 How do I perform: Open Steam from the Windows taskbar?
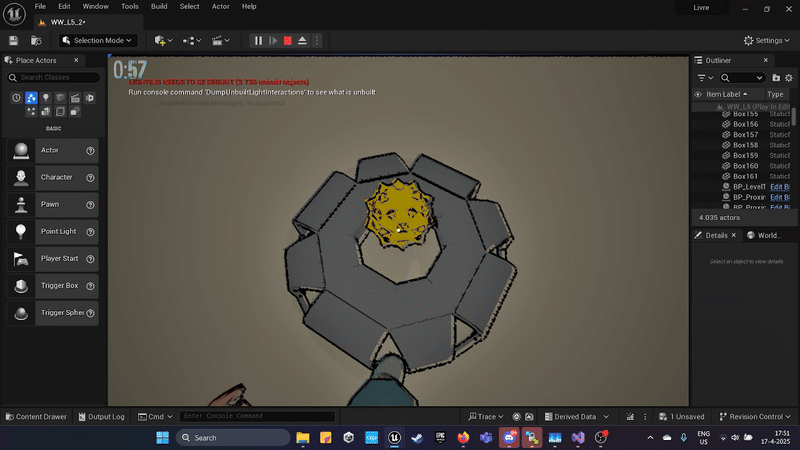(x=416, y=438)
